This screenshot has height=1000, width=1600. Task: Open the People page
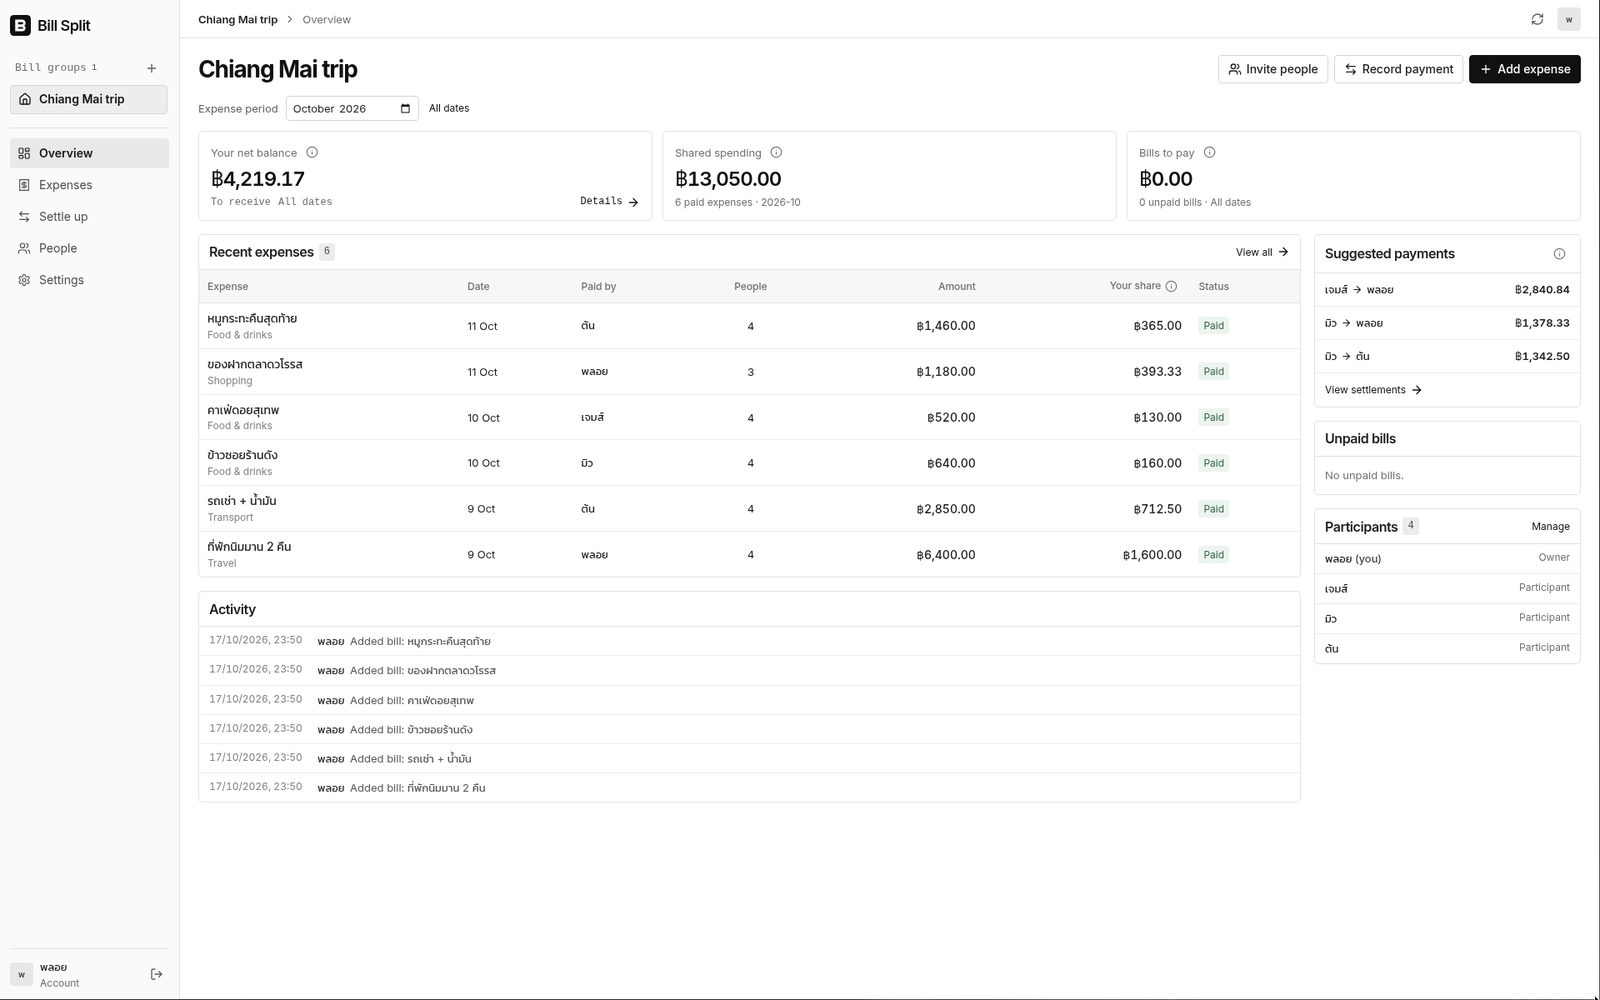tap(89, 248)
